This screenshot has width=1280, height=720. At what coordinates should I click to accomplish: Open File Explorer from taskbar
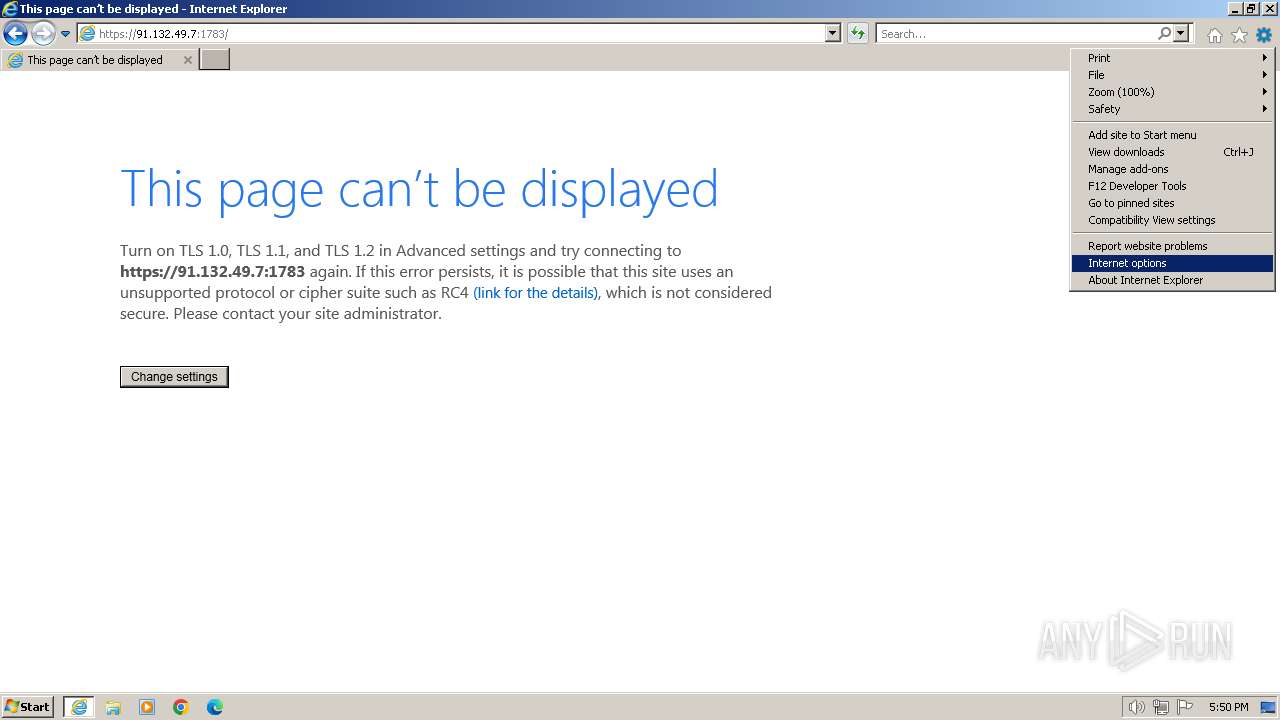(113, 707)
